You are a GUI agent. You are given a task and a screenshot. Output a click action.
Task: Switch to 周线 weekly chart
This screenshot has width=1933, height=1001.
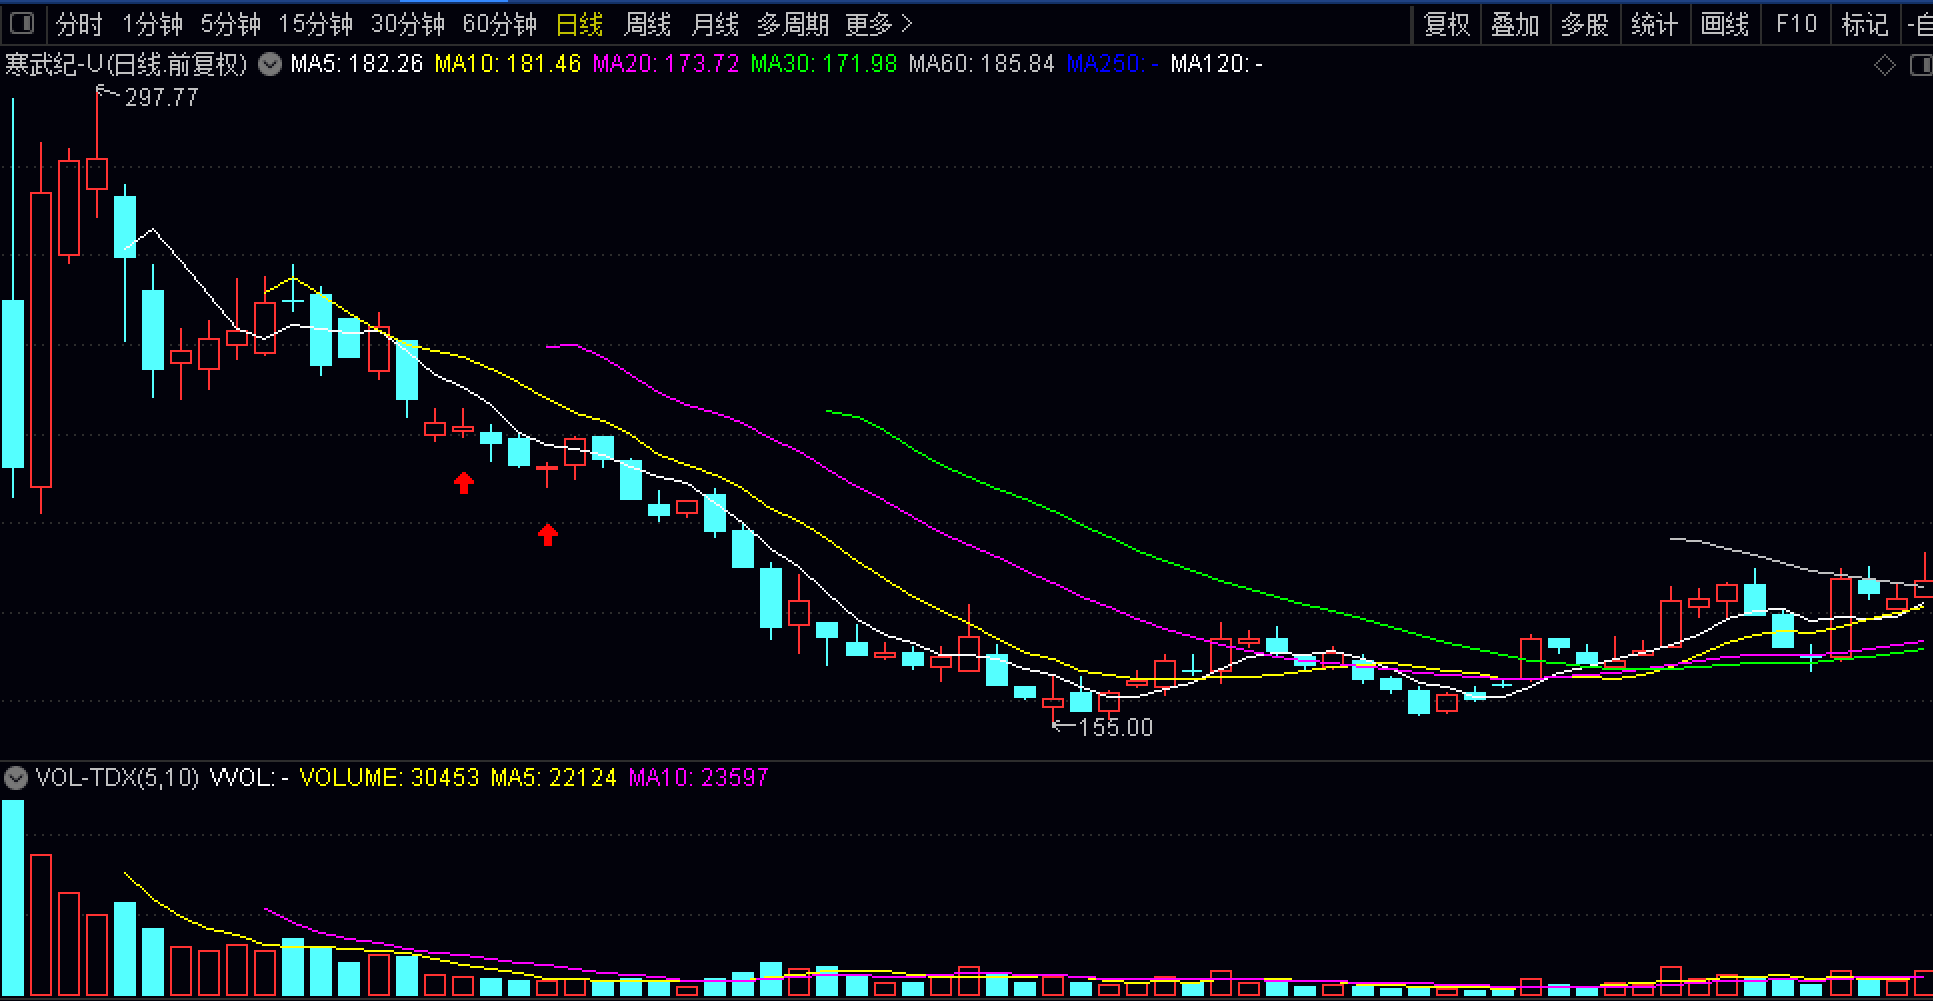click(647, 24)
